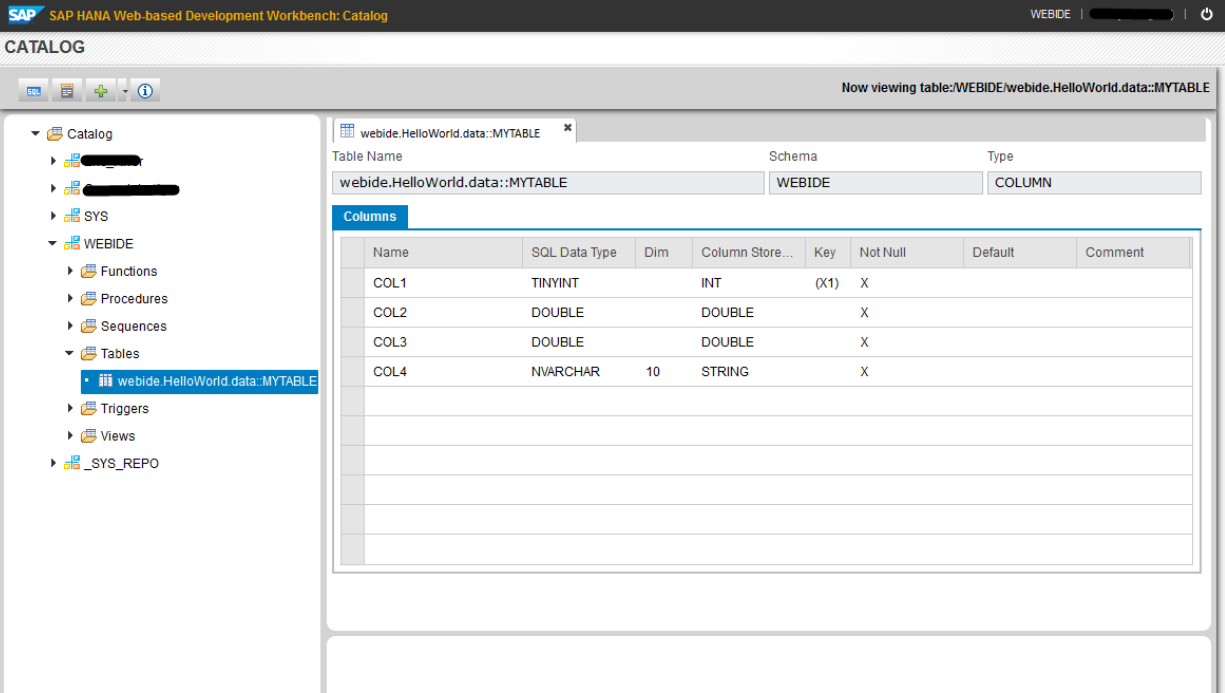Check the Not Null cell for COL1
The width and height of the screenshot is (1225, 693).
[862, 282]
